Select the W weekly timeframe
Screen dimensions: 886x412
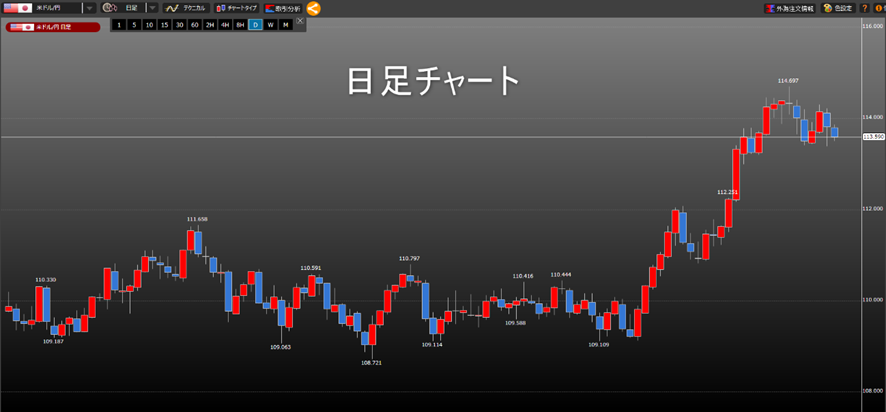(x=270, y=24)
